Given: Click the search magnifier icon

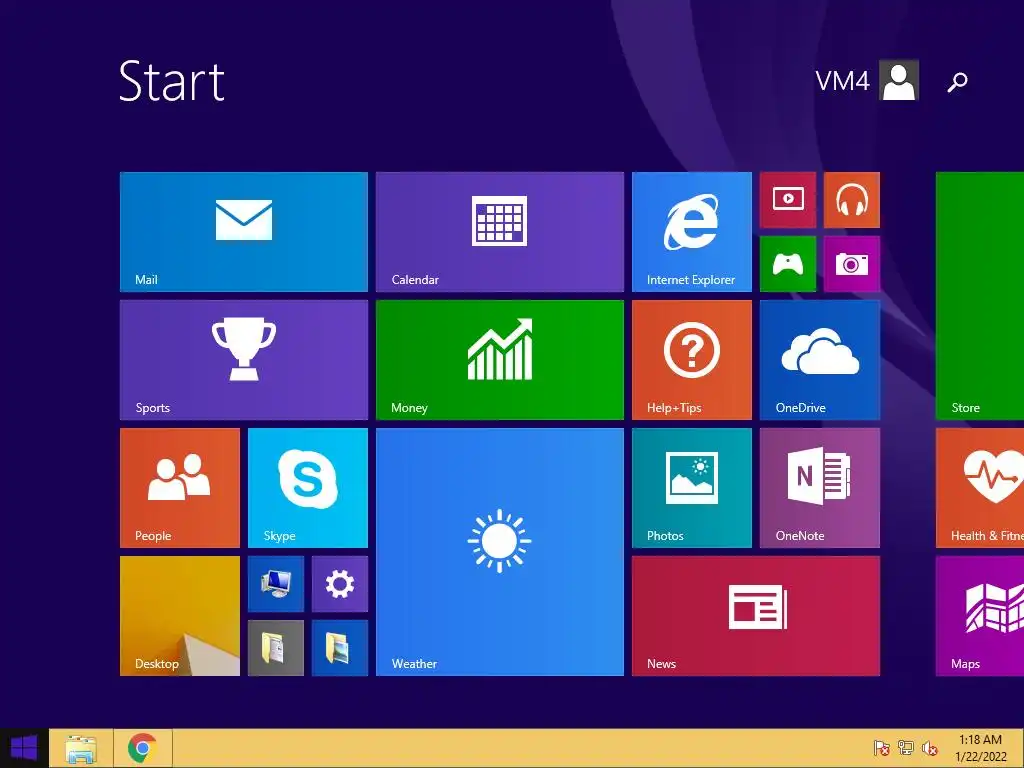Looking at the screenshot, I should point(957,82).
